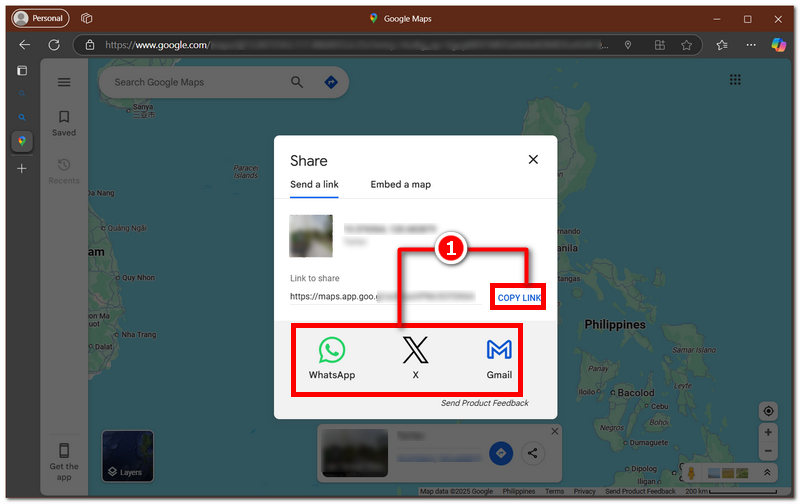The image size is (800, 504).
Task: Click the location permission icon in the address bar
Action: click(x=628, y=45)
